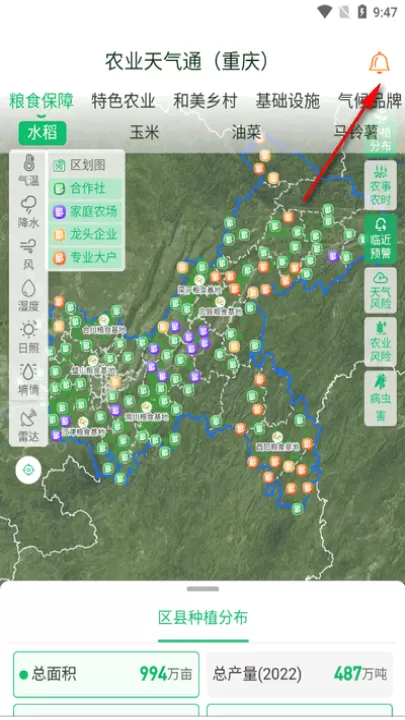Switch to the 粮食保障 tab

[42, 101]
